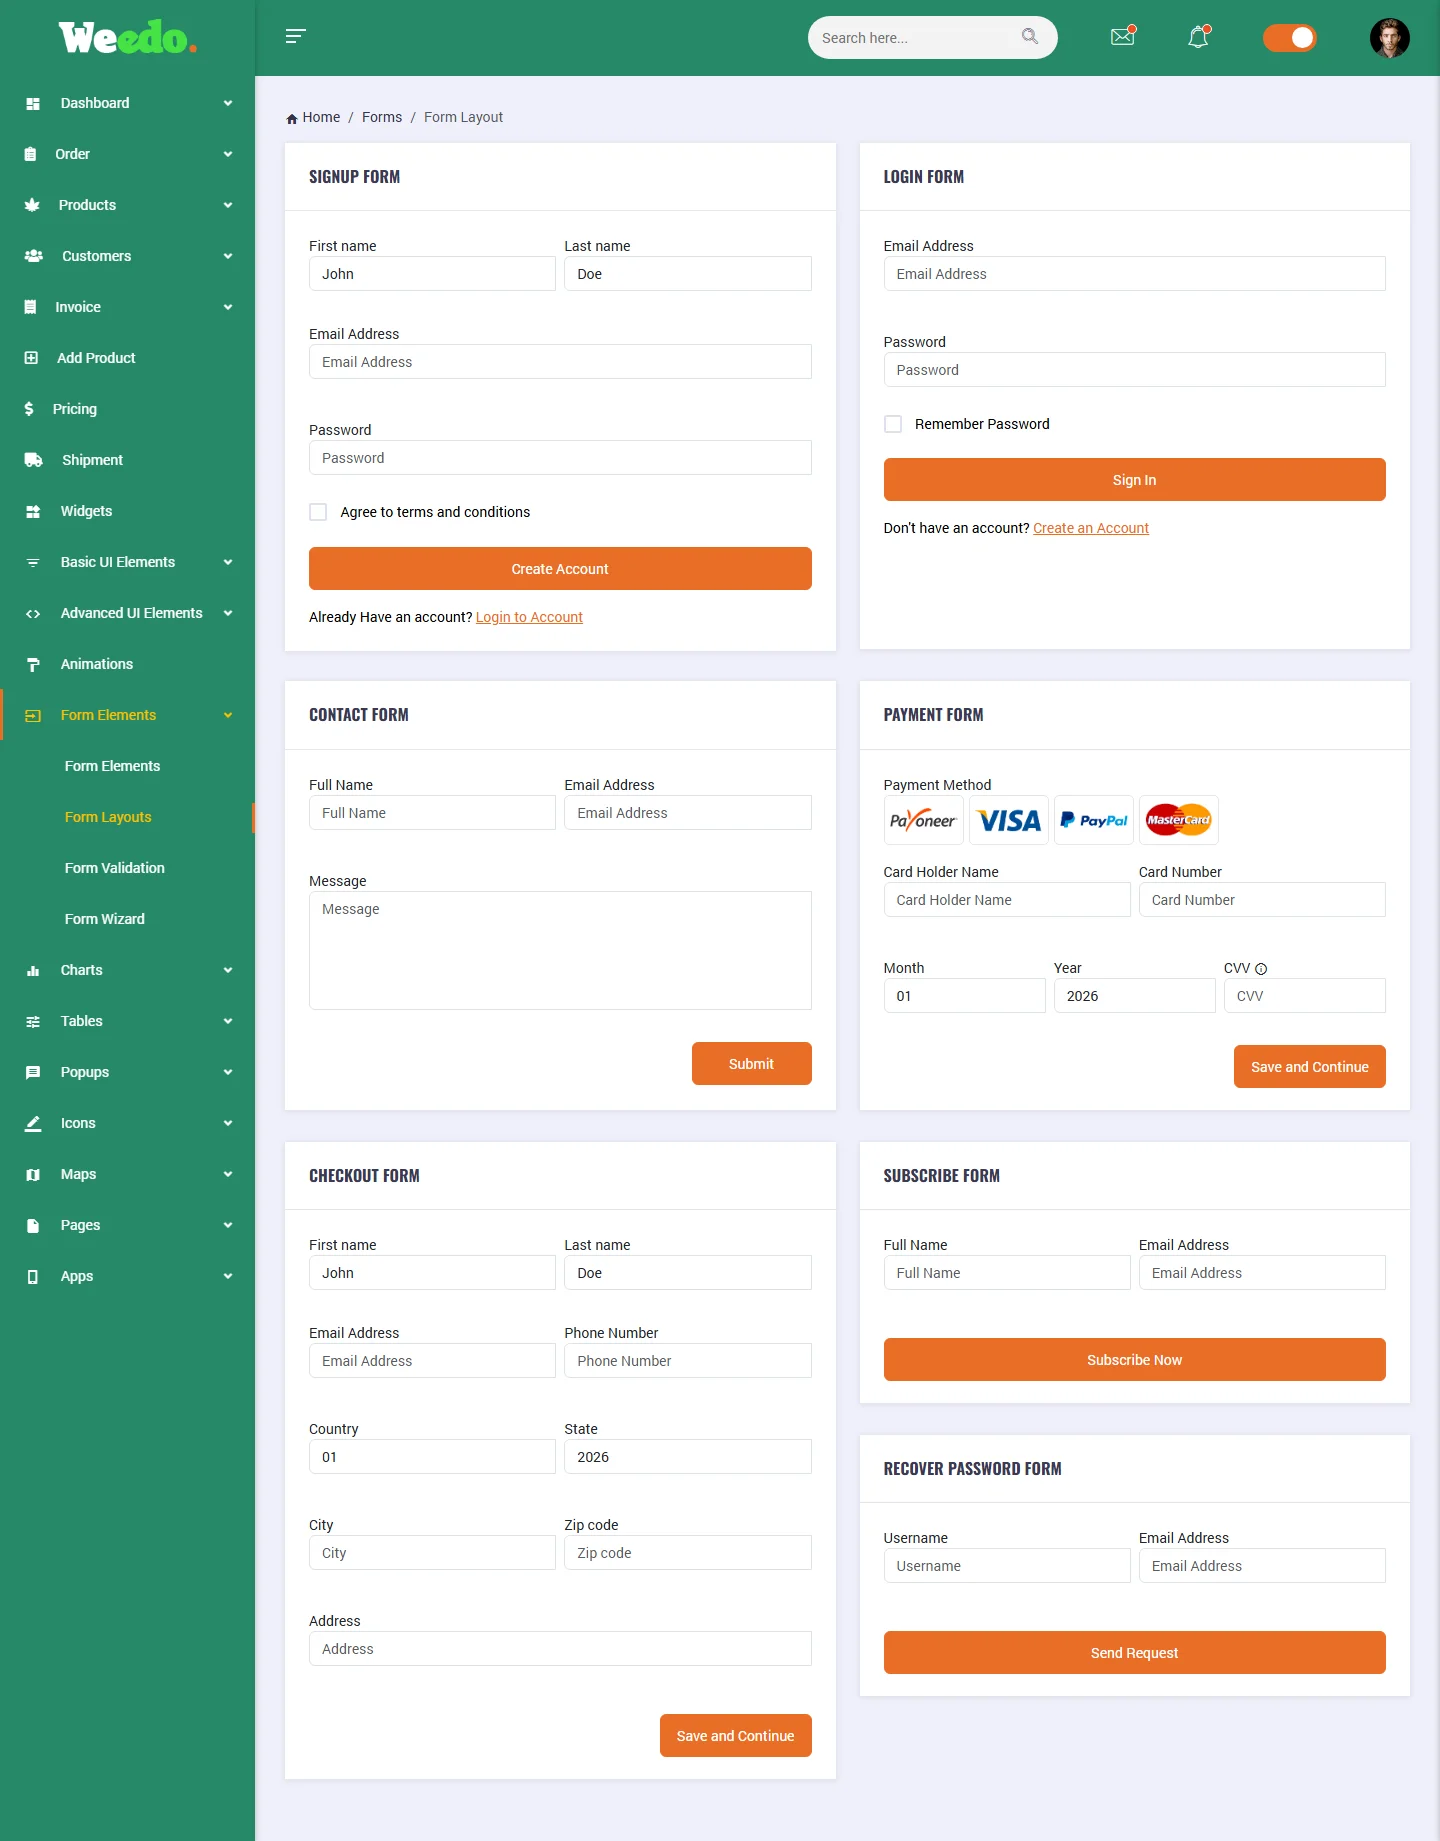Select PayPal payment method
1440x1841 pixels.
pos(1094,820)
